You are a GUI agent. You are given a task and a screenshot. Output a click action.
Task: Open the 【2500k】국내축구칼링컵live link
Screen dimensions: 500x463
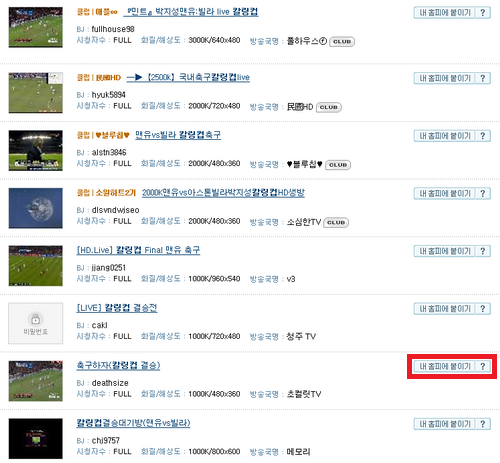coord(188,78)
